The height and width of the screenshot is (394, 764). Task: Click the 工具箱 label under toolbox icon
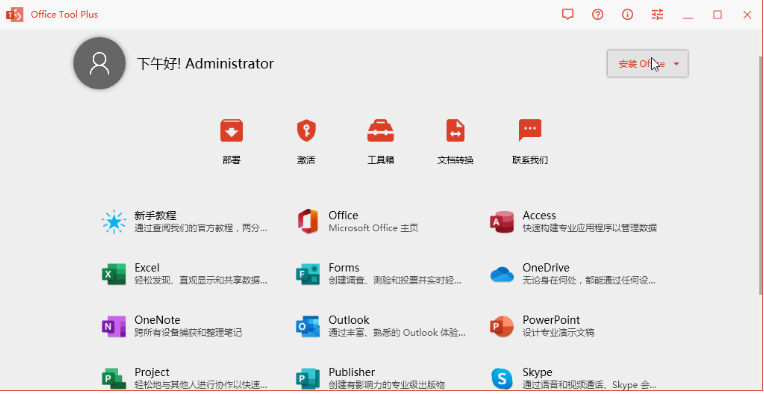click(381, 160)
